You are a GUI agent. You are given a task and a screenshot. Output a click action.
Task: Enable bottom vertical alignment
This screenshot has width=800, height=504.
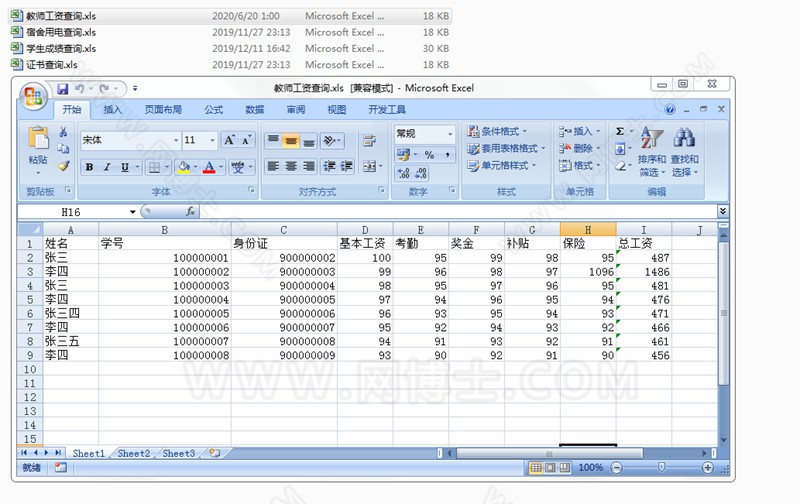(x=308, y=140)
